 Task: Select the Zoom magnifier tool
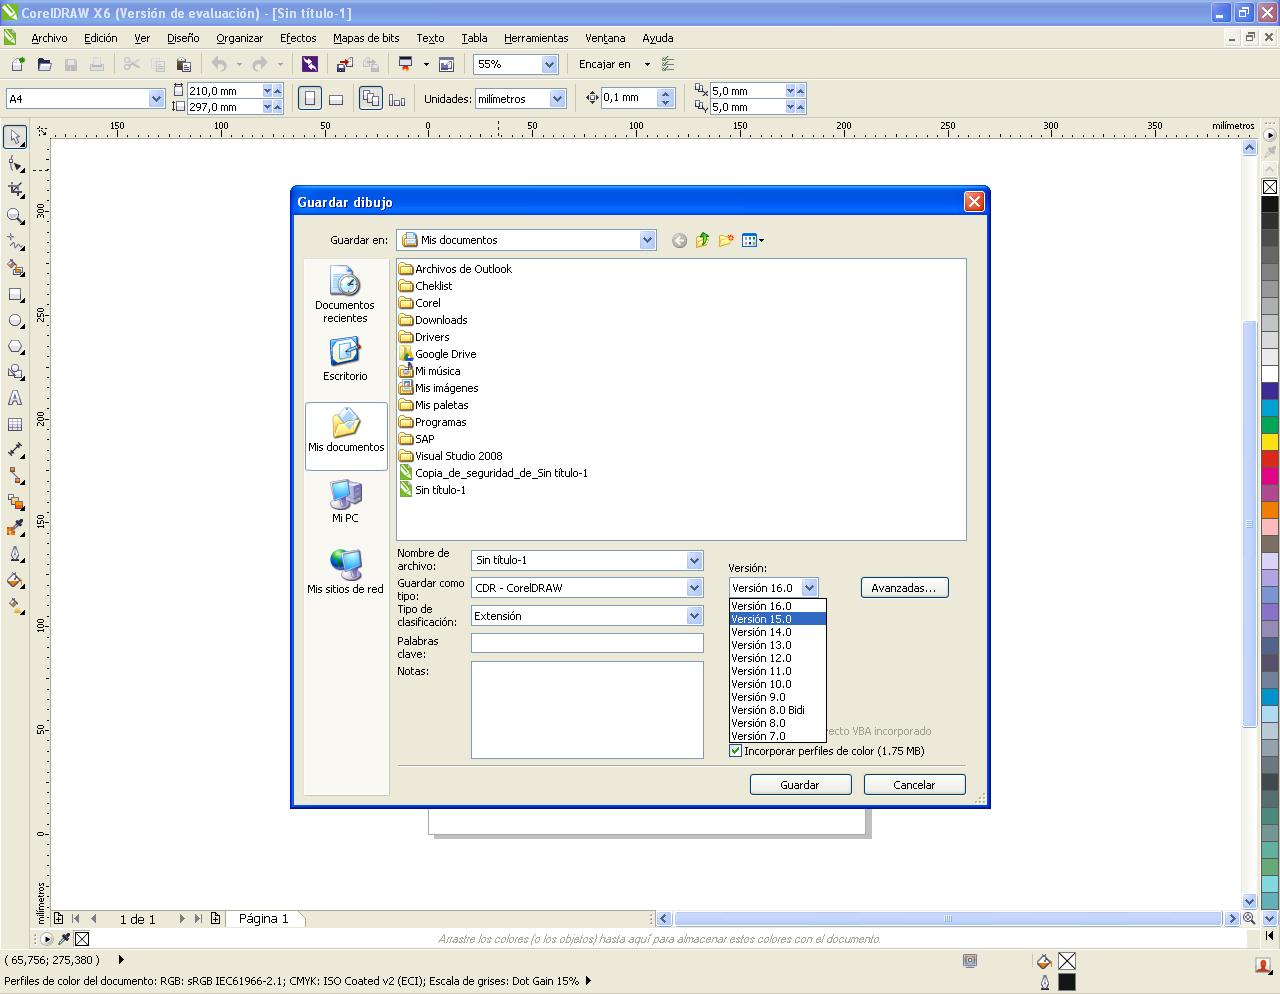tap(15, 215)
